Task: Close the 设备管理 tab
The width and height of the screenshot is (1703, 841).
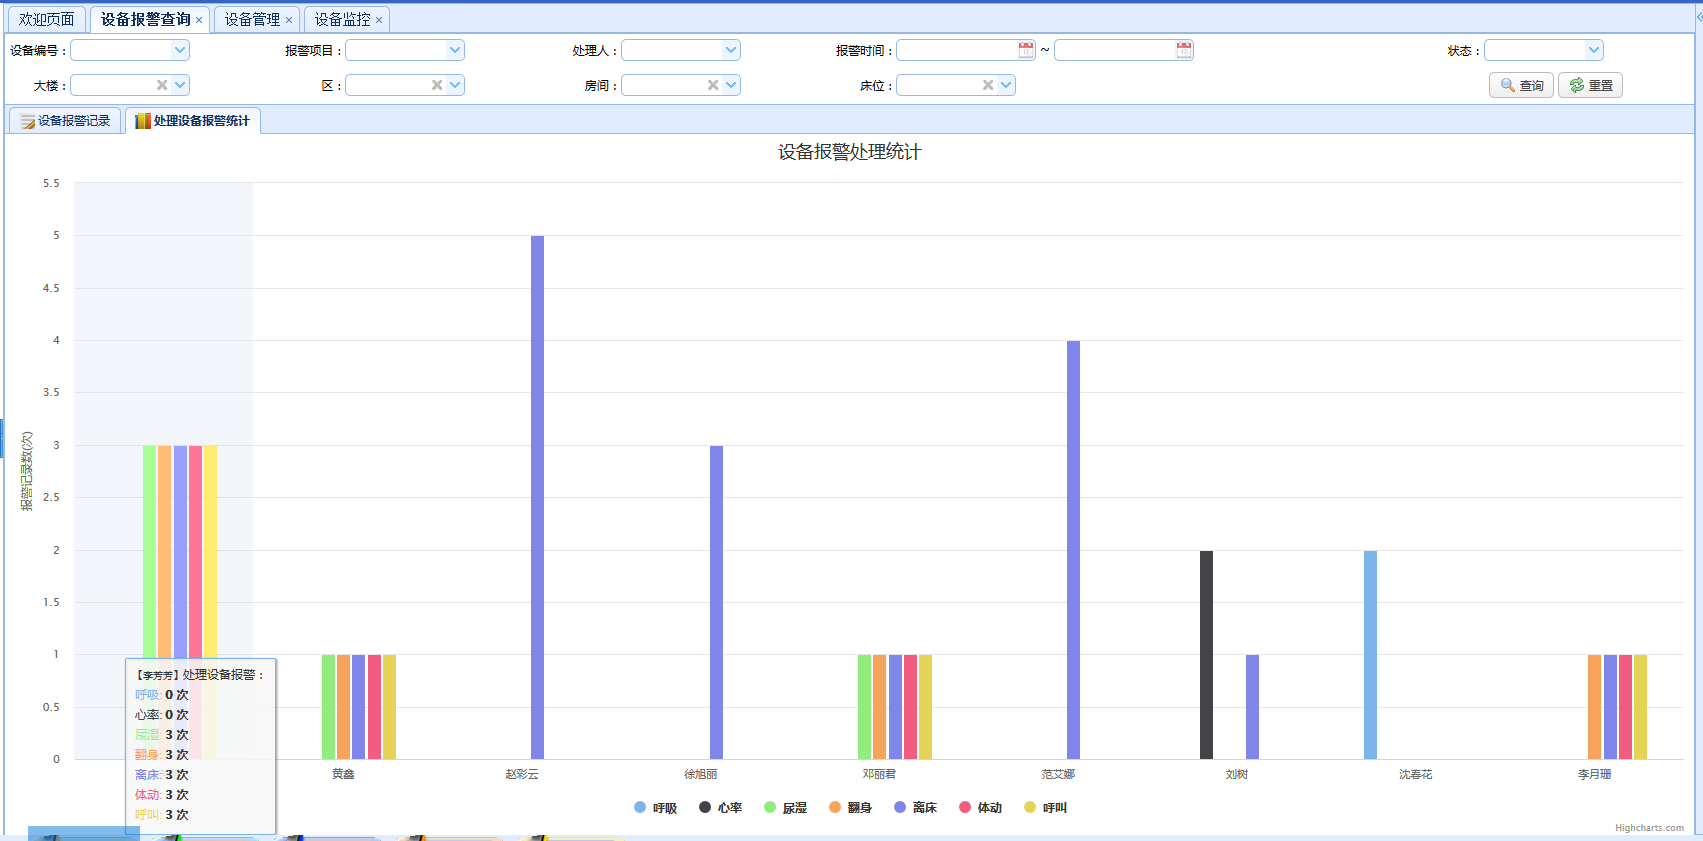Action: click(289, 20)
